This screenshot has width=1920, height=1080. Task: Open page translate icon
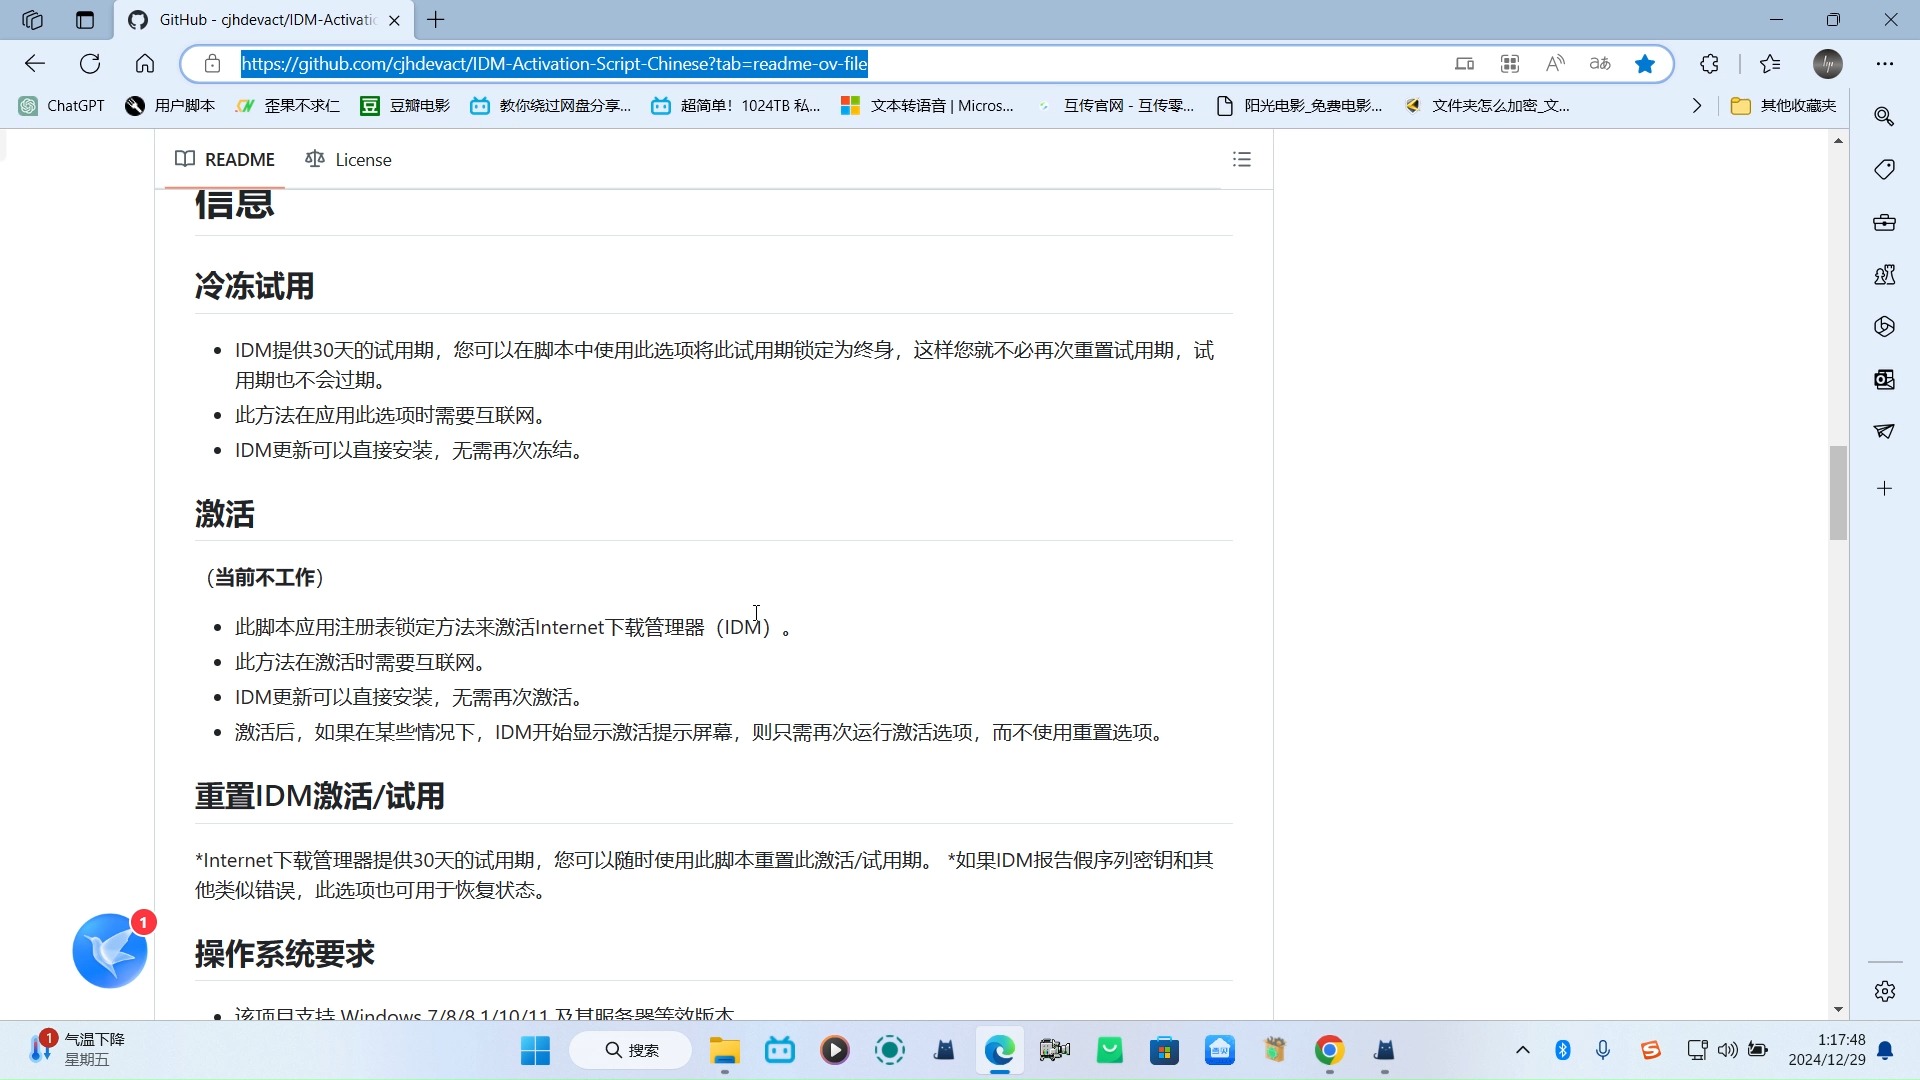click(1600, 64)
